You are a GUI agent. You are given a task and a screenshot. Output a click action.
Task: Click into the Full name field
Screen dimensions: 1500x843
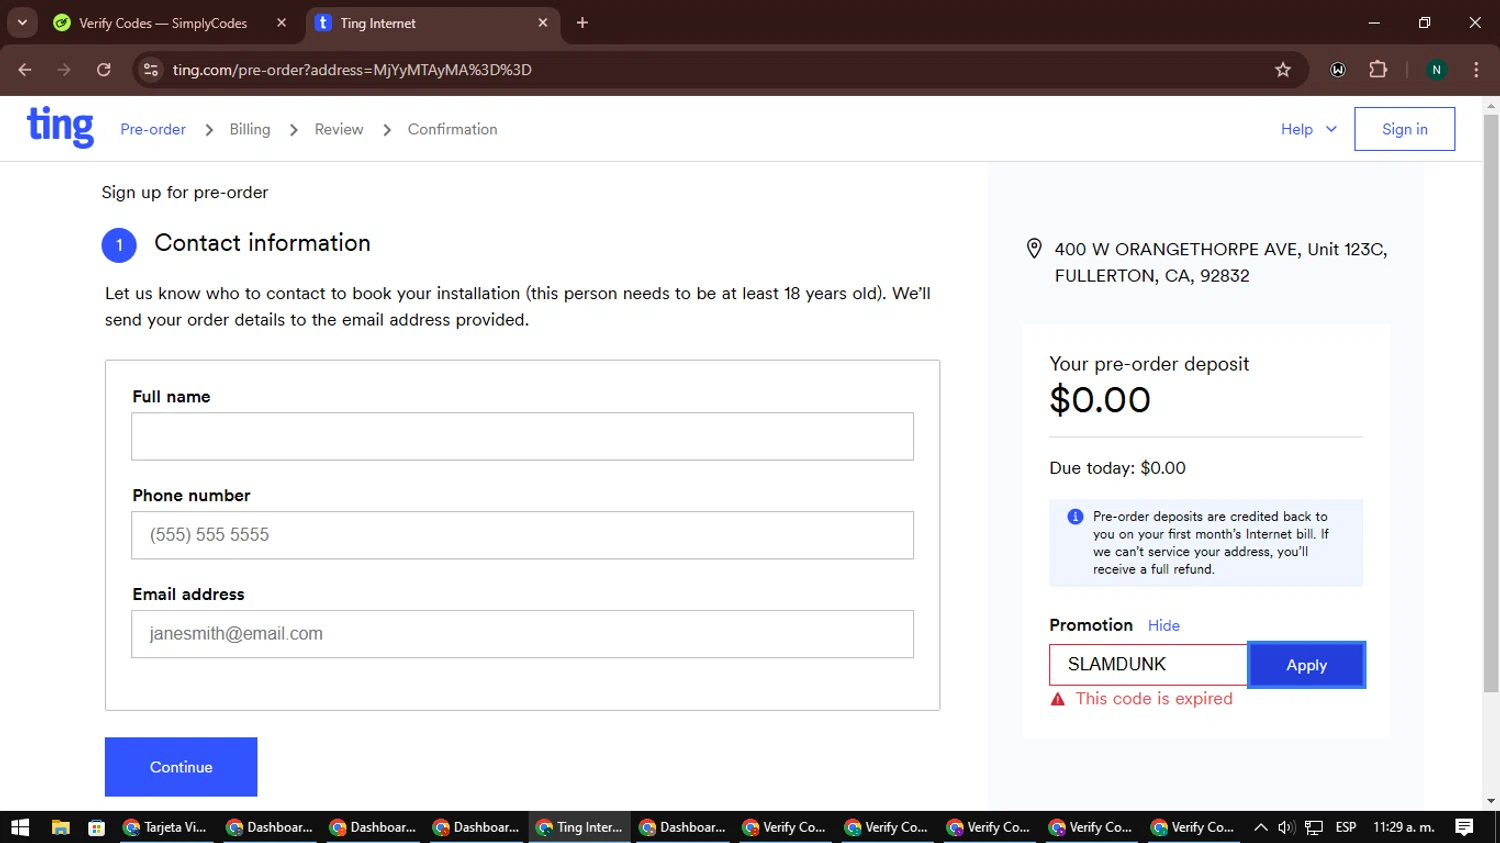click(522, 437)
